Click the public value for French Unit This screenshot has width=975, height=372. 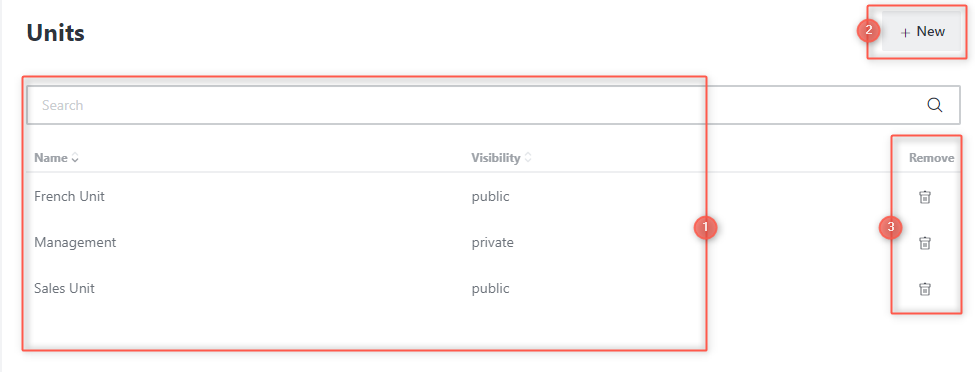click(x=490, y=197)
